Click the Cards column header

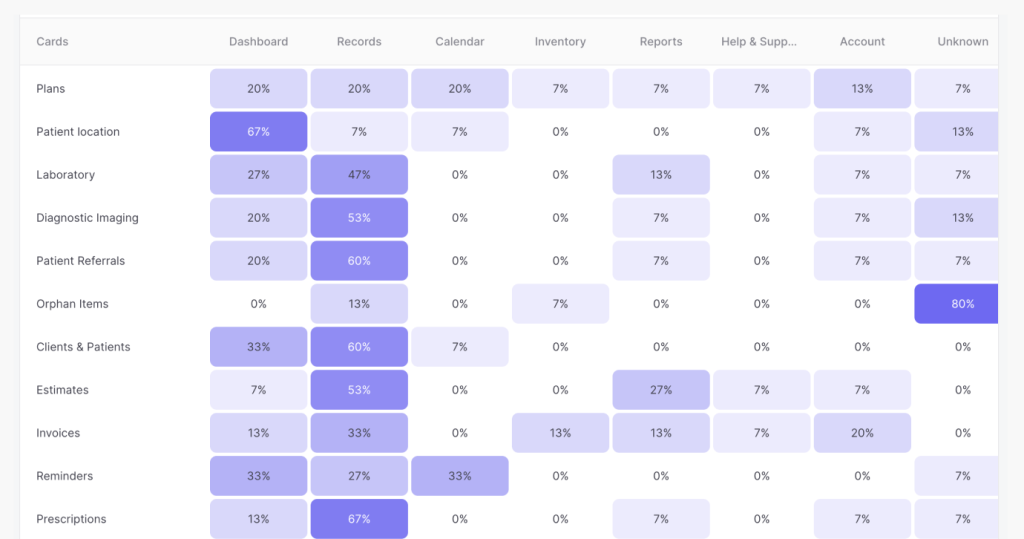click(x=52, y=42)
